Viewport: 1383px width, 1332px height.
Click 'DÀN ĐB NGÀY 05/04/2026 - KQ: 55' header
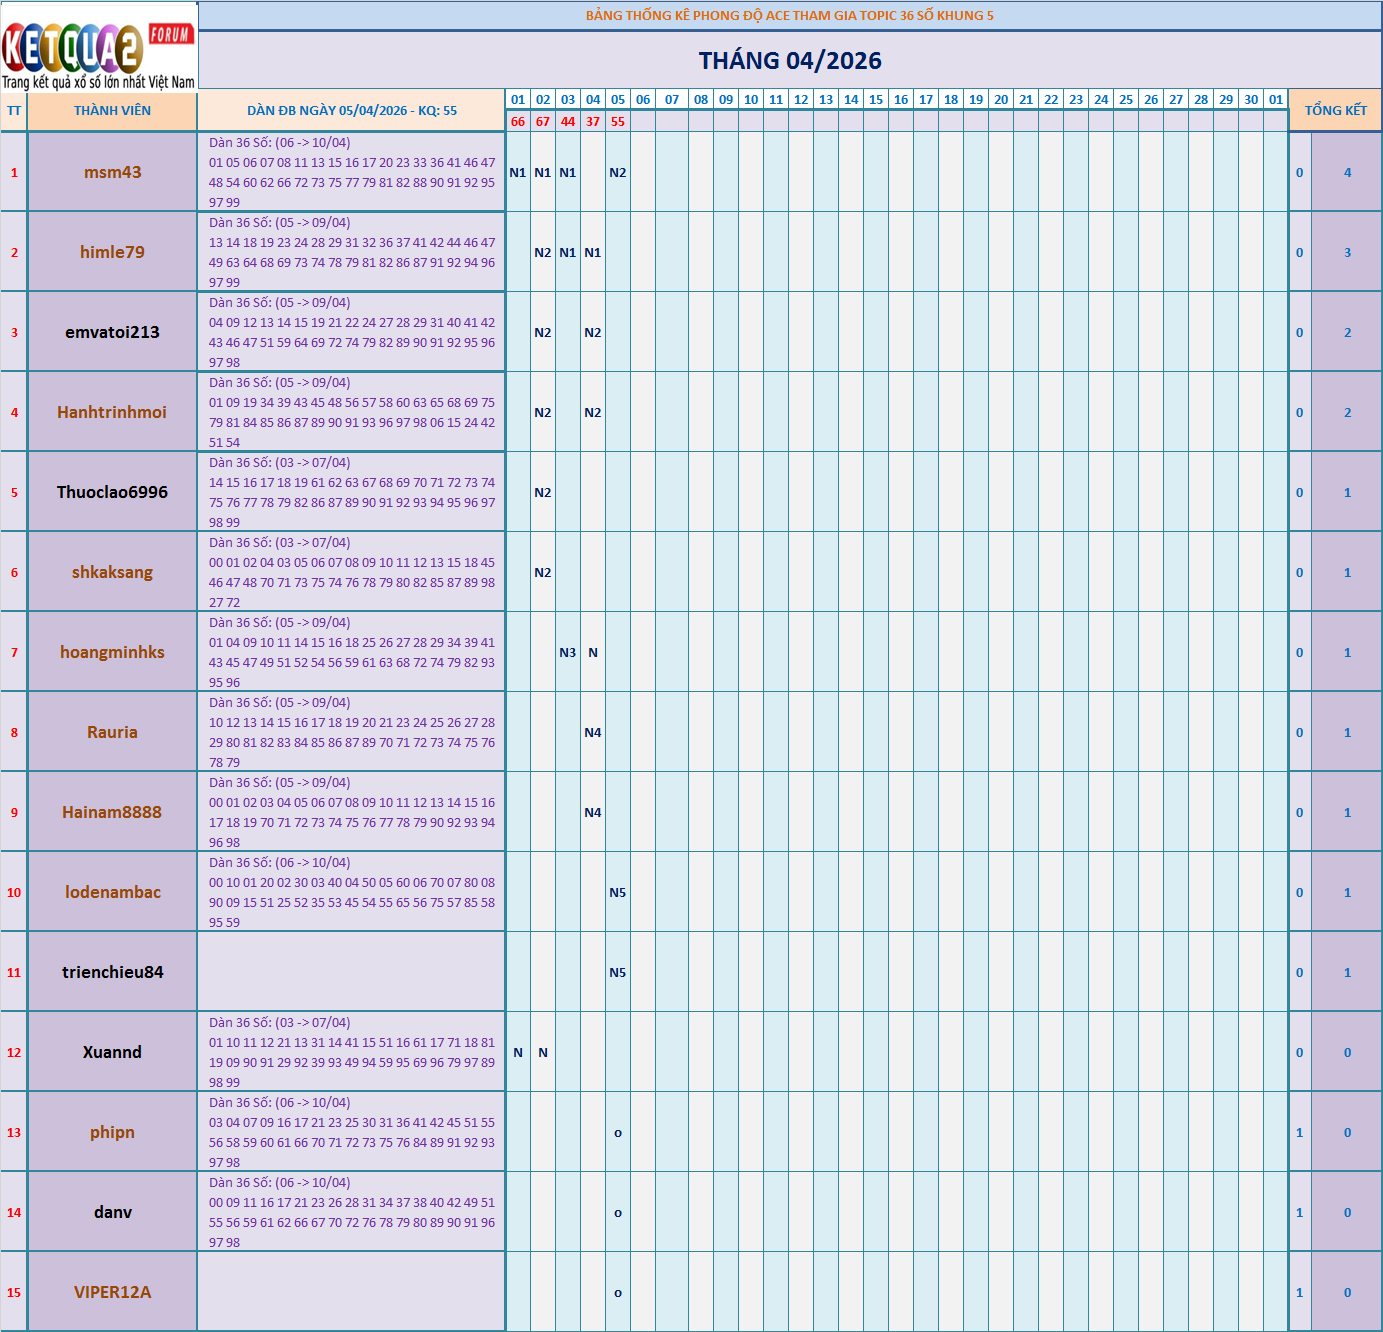352,110
